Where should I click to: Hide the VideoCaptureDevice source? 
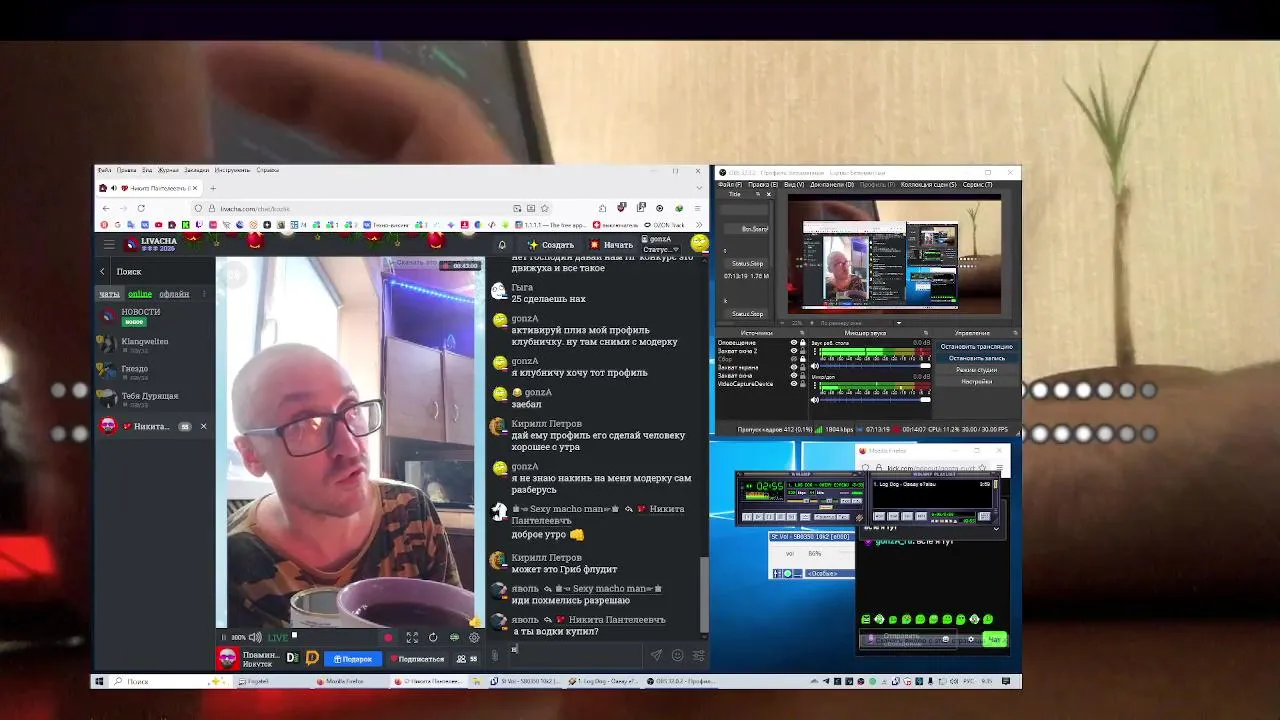pos(794,383)
